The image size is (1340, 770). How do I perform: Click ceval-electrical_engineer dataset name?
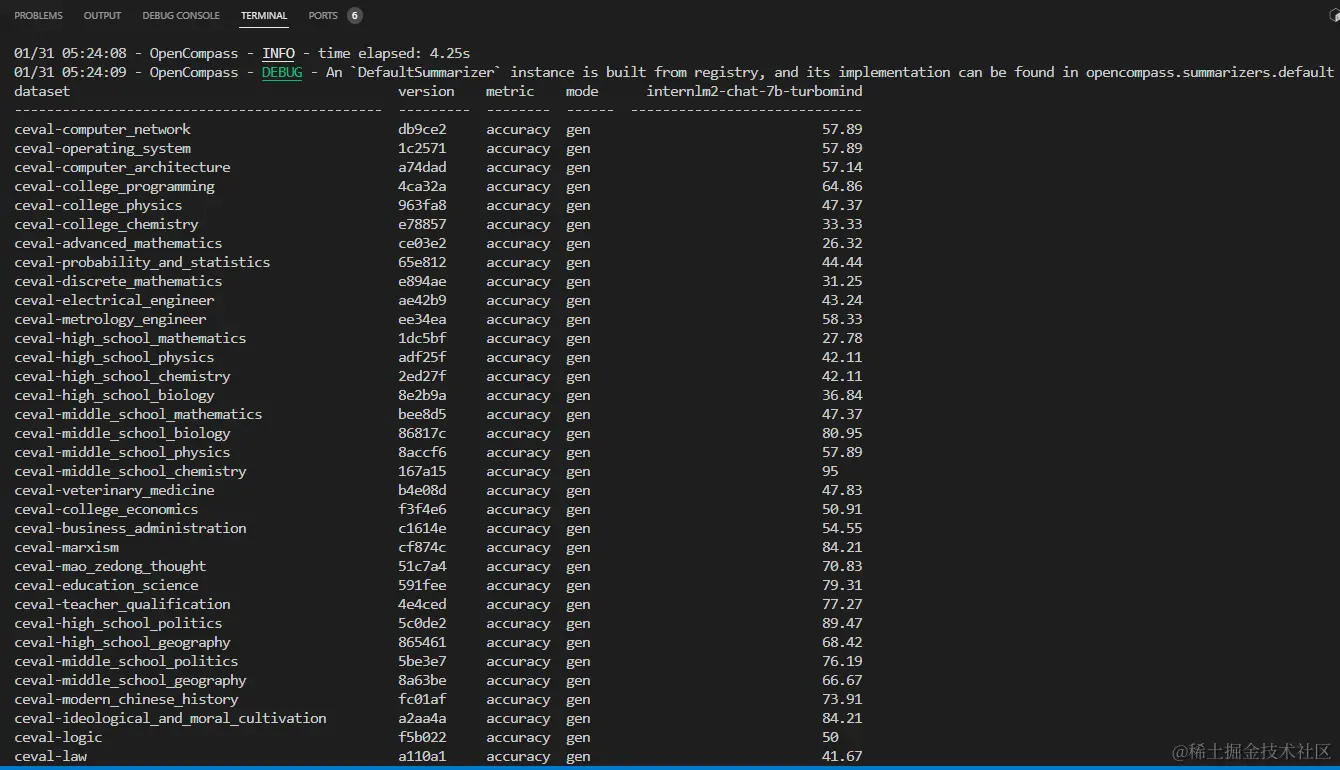pos(114,300)
